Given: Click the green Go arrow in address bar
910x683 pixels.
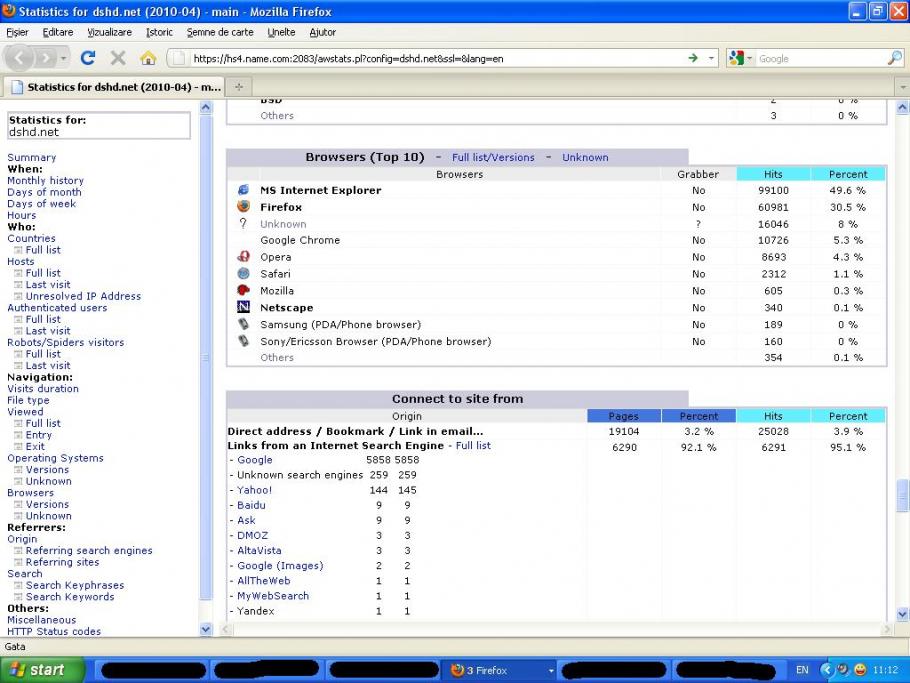Looking at the screenshot, I should point(693,58).
